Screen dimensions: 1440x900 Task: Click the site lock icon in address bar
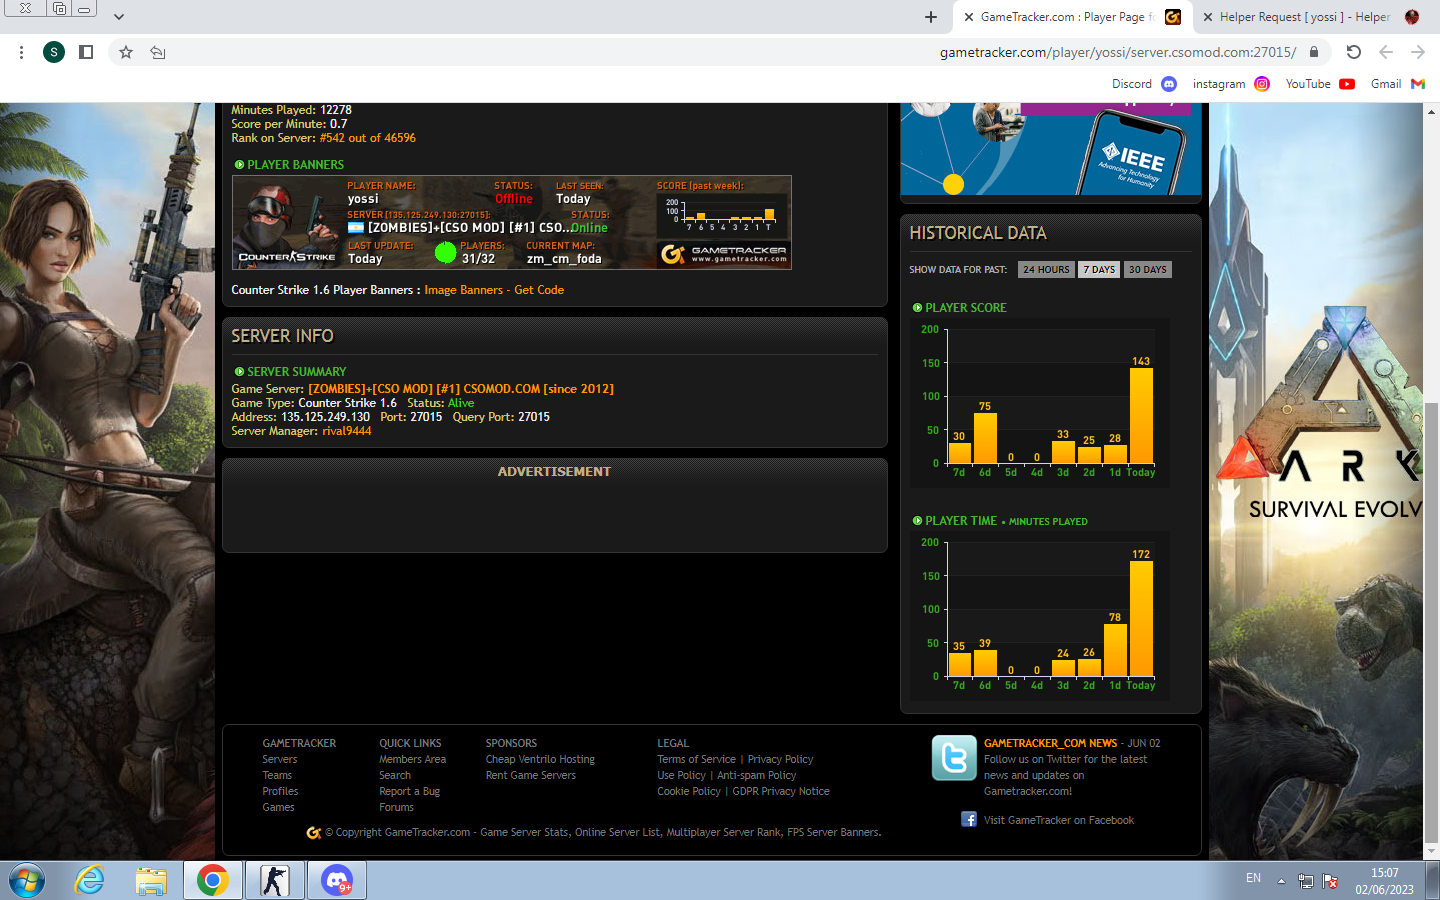point(1314,52)
